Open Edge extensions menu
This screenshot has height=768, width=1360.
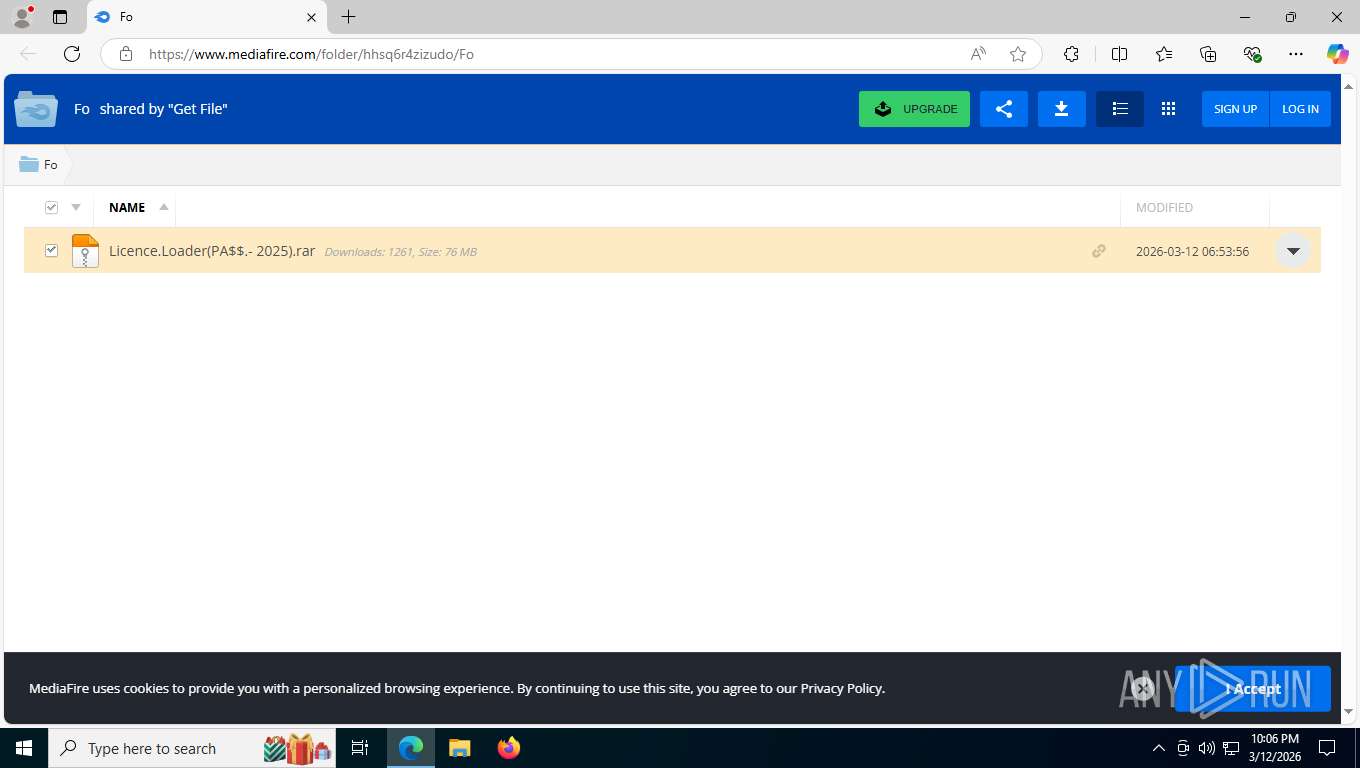[1071, 54]
